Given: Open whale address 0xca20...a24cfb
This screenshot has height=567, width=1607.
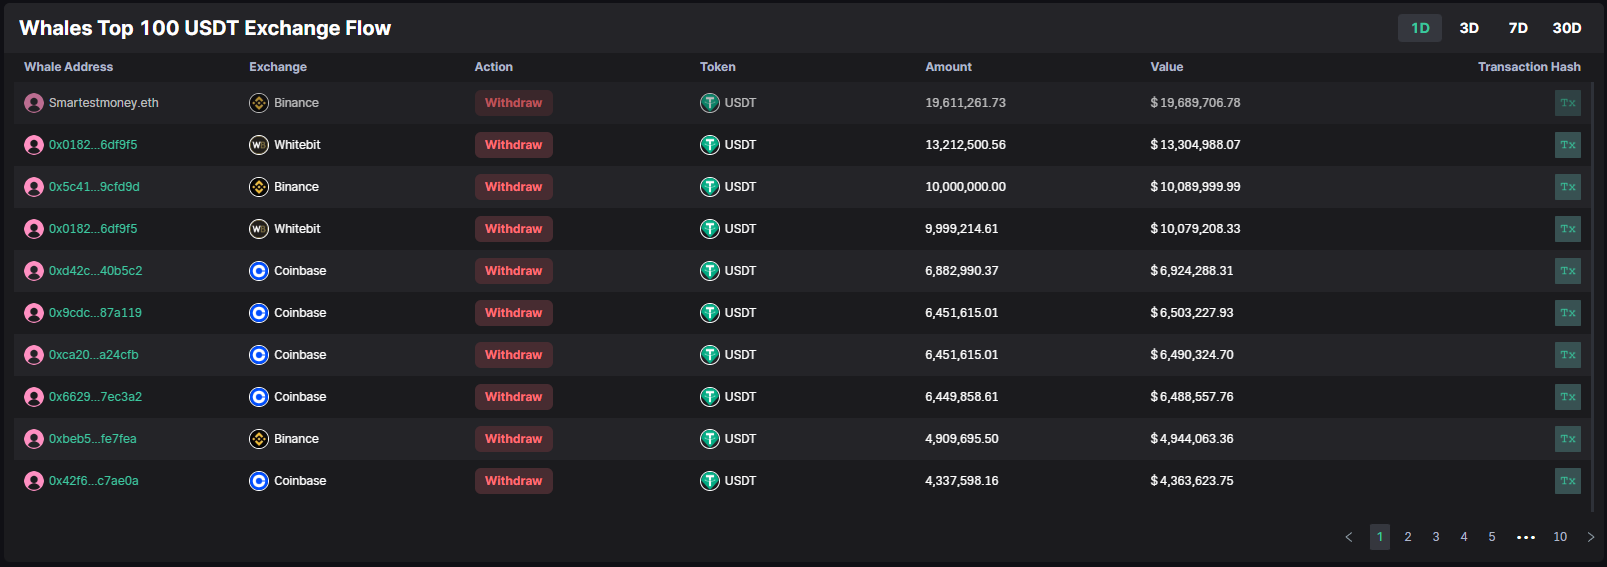Looking at the screenshot, I should pyautogui.click(x=94, y=355).
